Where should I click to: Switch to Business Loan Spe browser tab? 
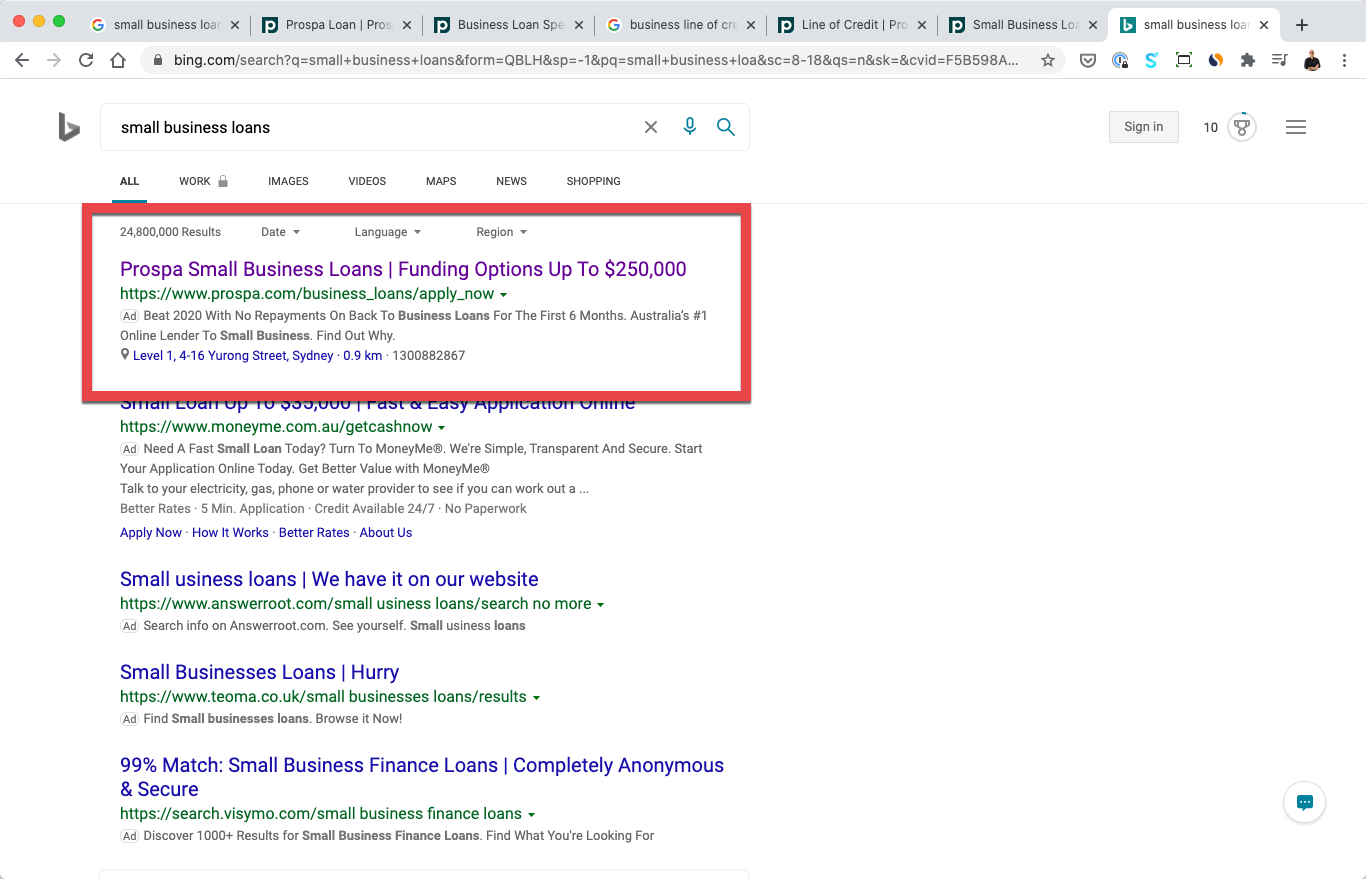point(508,25)
